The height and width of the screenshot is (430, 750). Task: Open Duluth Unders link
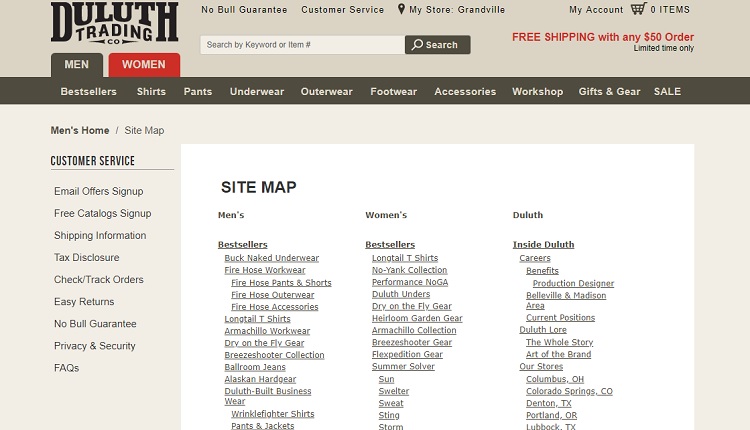pyautogui.click(x=401, y=294)
